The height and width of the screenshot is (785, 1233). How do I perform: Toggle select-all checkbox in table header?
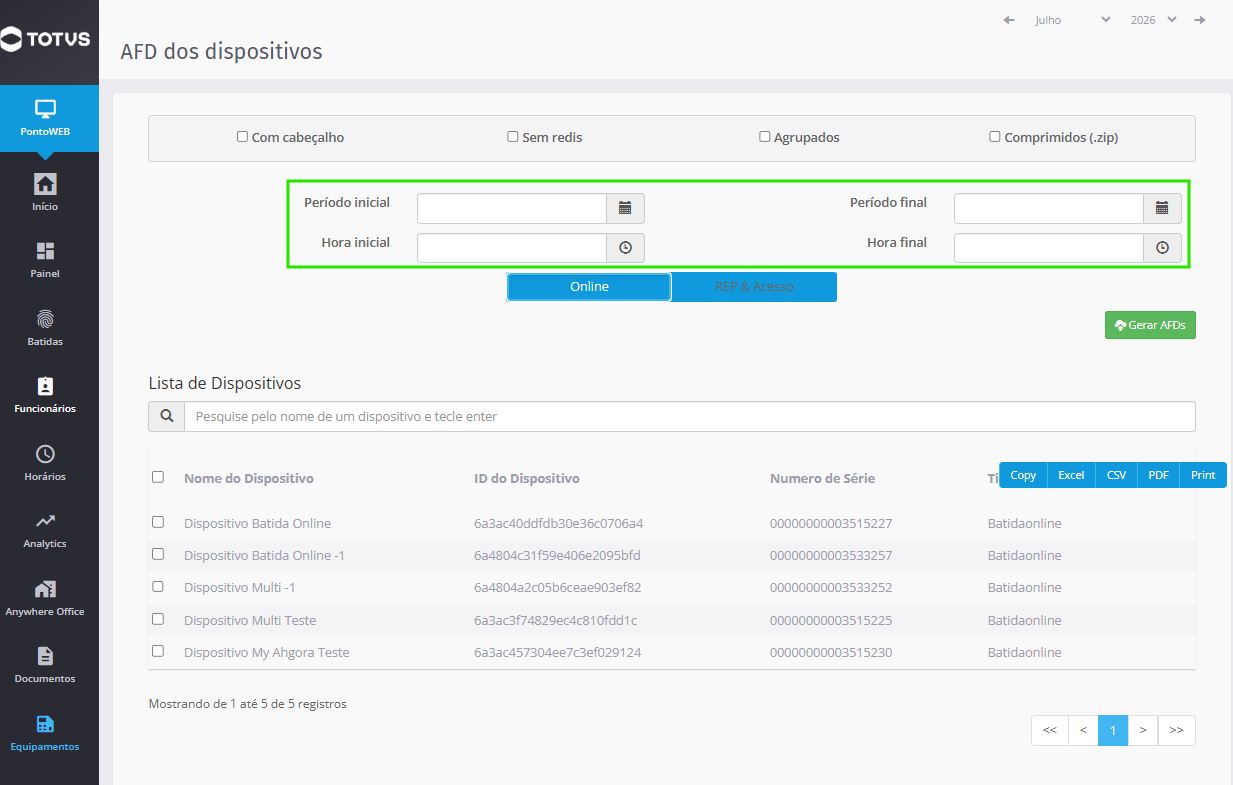158,477
